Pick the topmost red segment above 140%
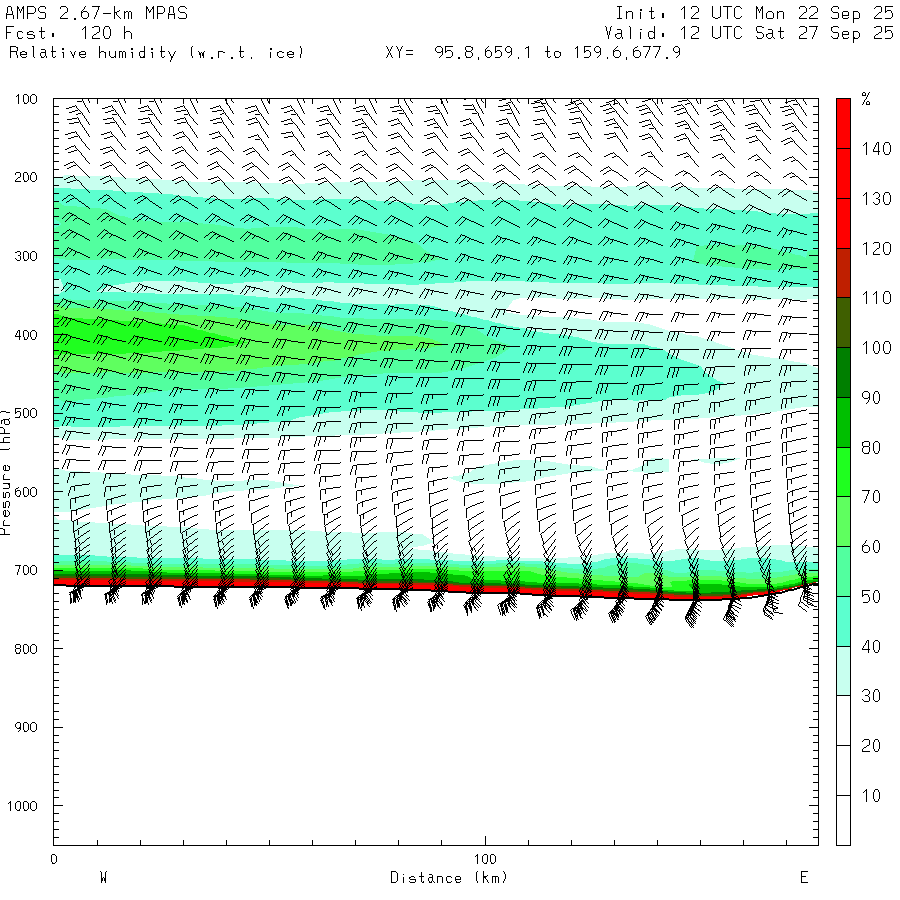The image size is (900, 900). click(843, 124)
